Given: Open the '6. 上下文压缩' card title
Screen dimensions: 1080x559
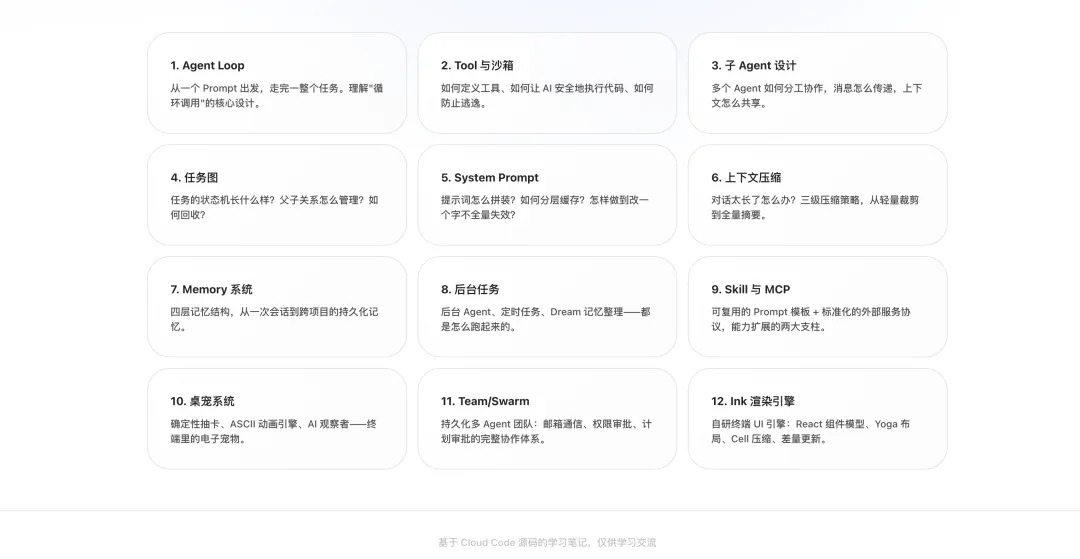Looking at the screenshot, I should pos(746,178).
